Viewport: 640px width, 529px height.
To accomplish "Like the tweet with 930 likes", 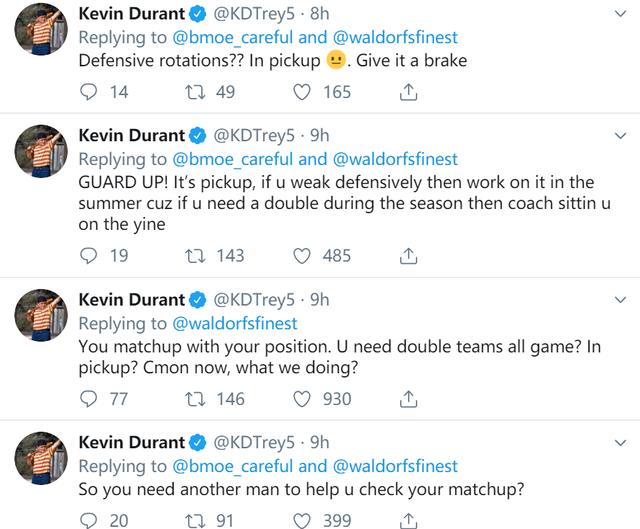I will (302, 399).
